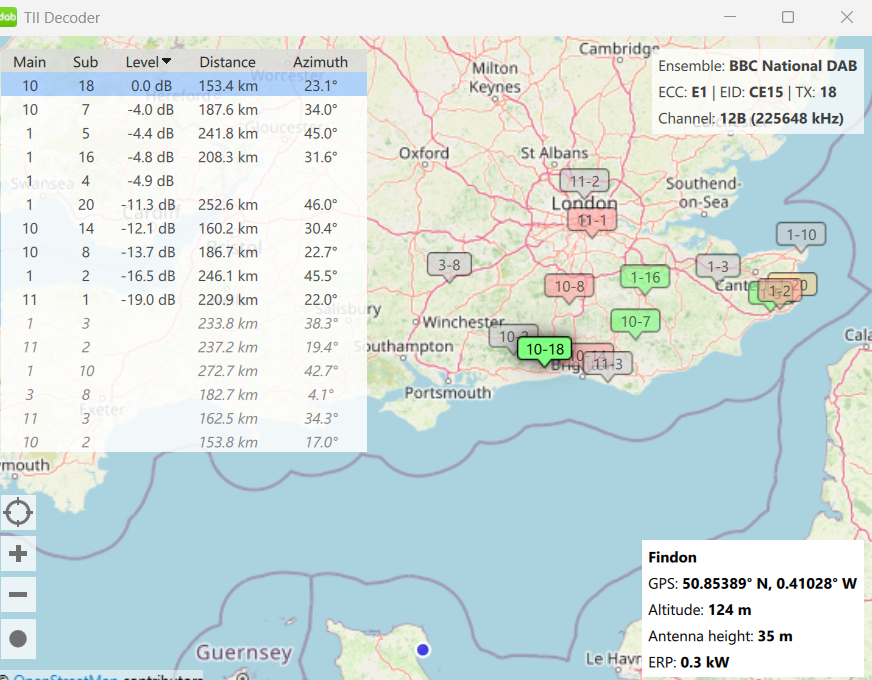
Task: Click the Antenna height 35 m value
Action: [x=775, y=636]
